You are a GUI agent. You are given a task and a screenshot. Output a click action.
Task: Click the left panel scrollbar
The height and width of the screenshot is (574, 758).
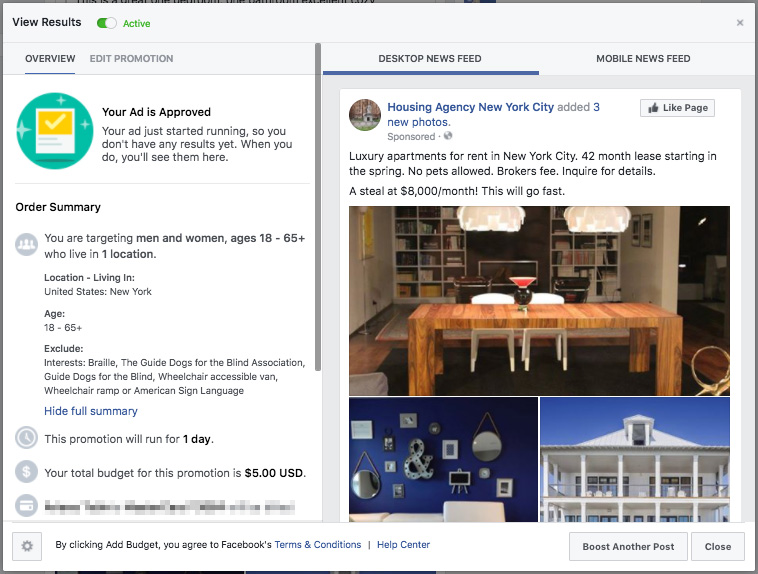point(318,207)
